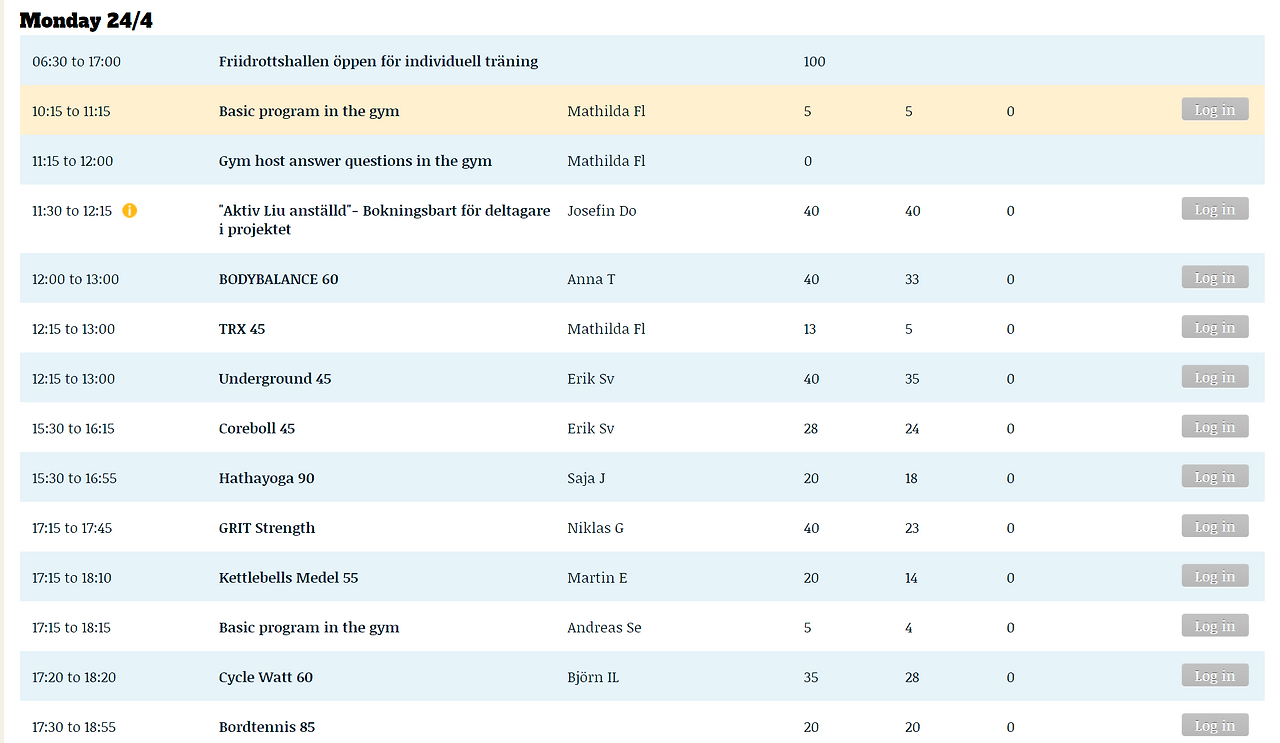Click Log in for Coreboll 45
Image resolution: width=1280 pixels, height=743 pixels.
1214,426
